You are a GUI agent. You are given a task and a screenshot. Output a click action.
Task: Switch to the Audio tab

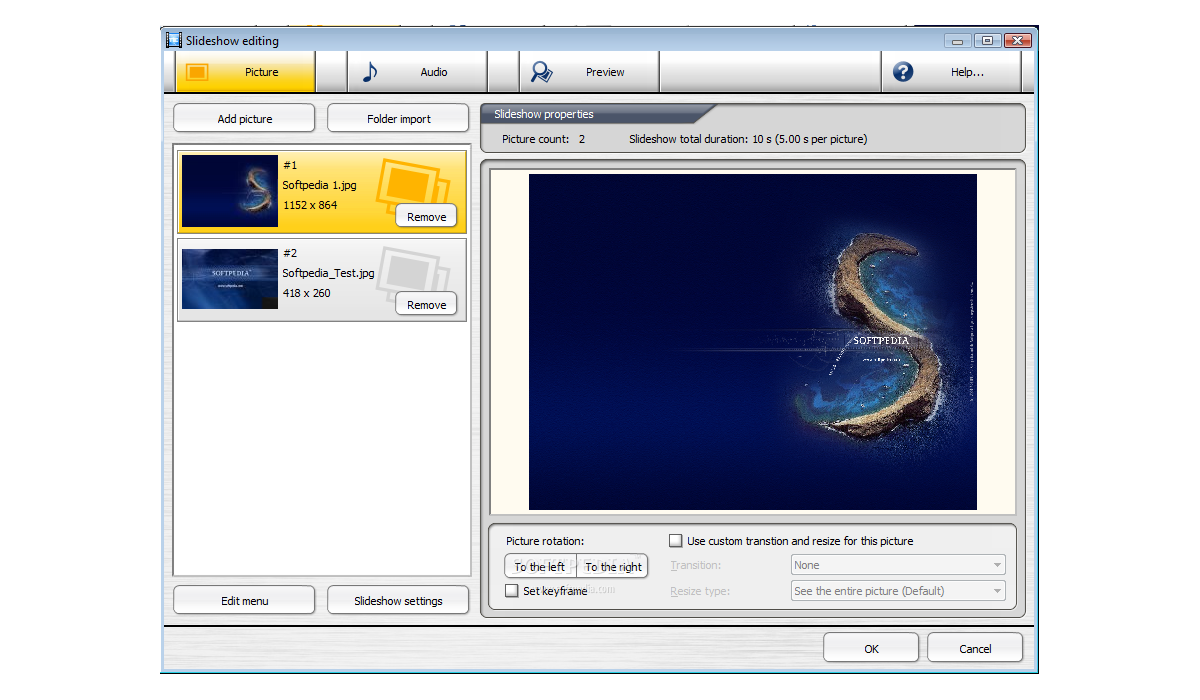[x=417, y=72]
